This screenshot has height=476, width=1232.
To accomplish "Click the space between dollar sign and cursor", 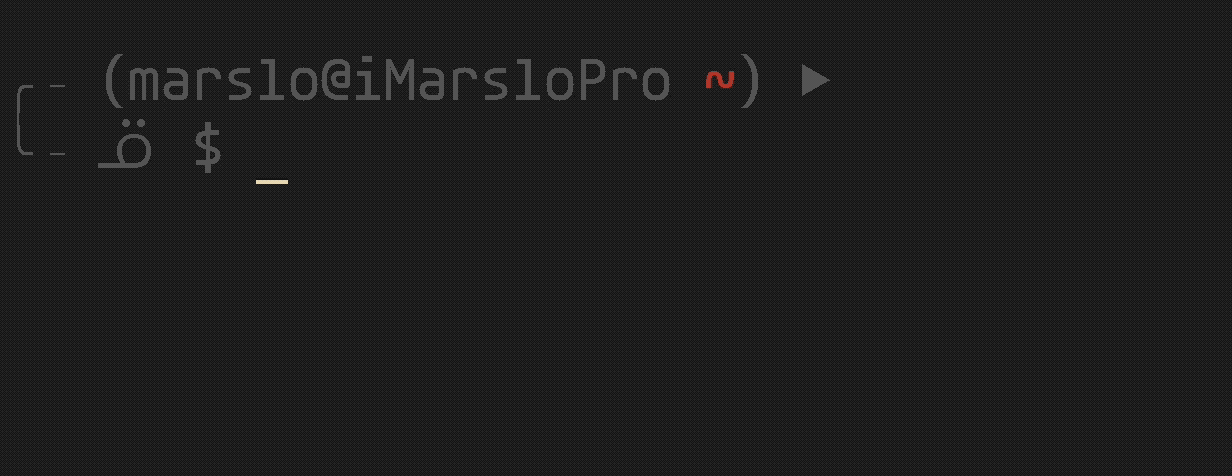I will (x=240, y=150).
